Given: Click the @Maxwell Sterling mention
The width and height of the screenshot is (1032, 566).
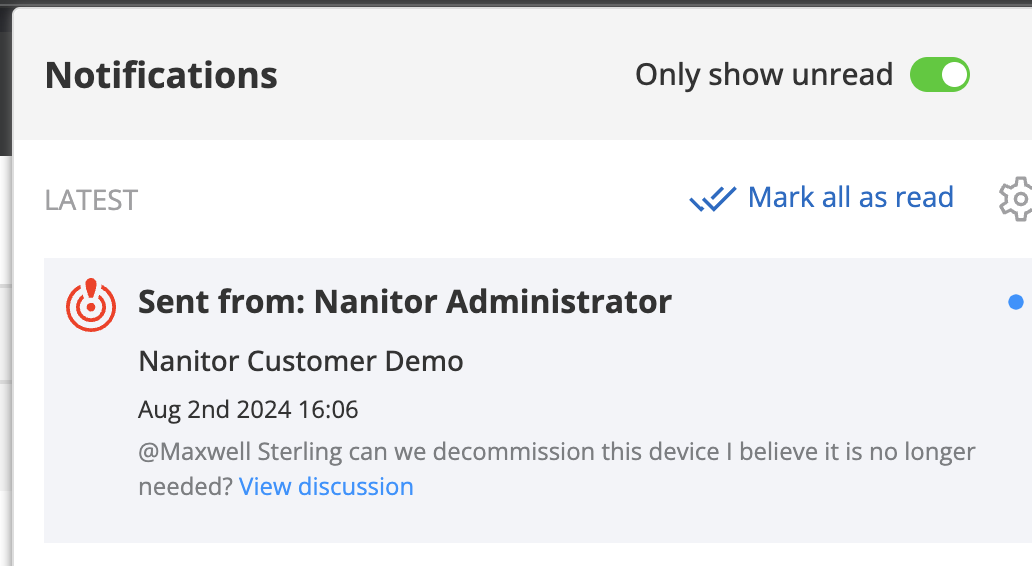Looking at the screenshot, I should (240, 452).
